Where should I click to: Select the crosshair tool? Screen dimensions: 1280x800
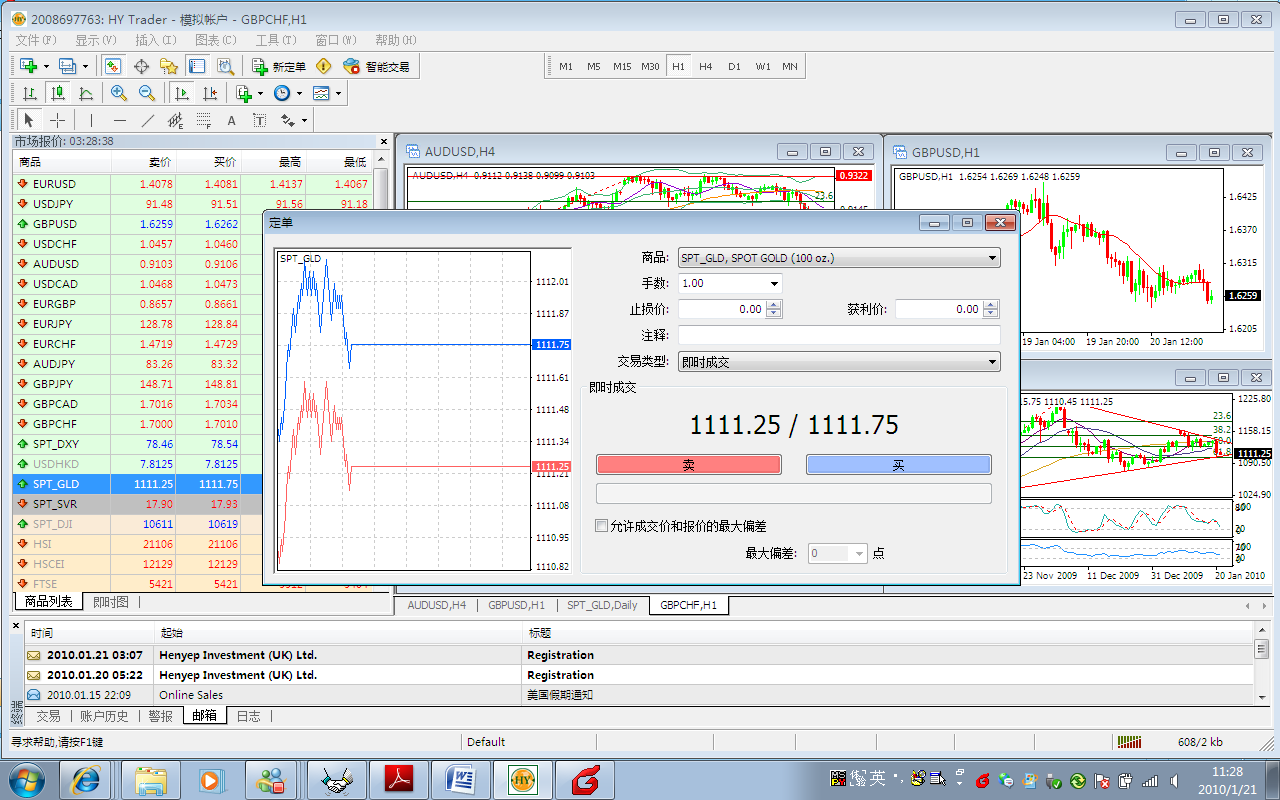pyautogui.click(x=57, y=120)
